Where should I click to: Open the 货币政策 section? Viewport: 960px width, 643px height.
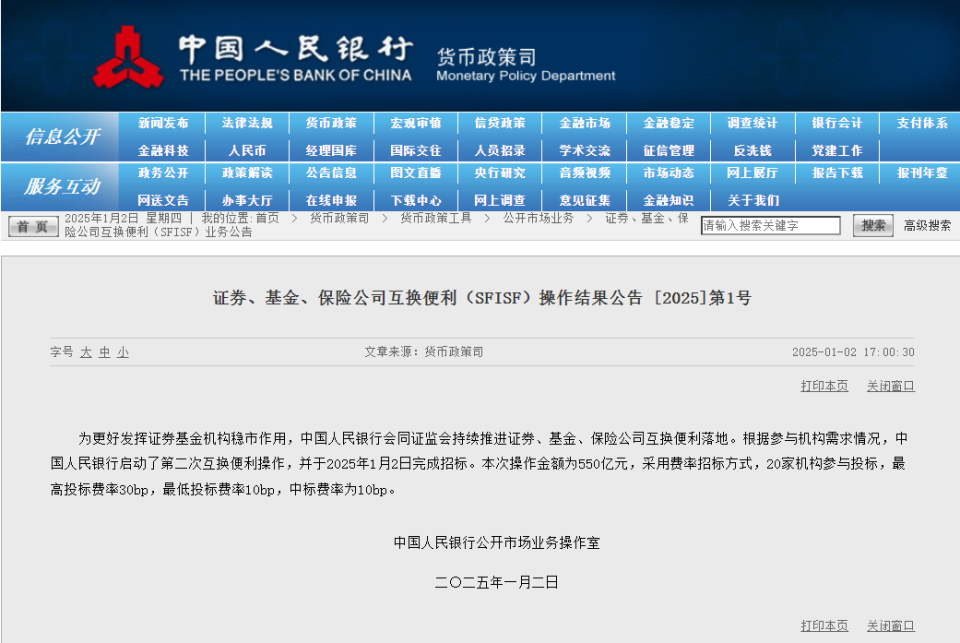330,124
